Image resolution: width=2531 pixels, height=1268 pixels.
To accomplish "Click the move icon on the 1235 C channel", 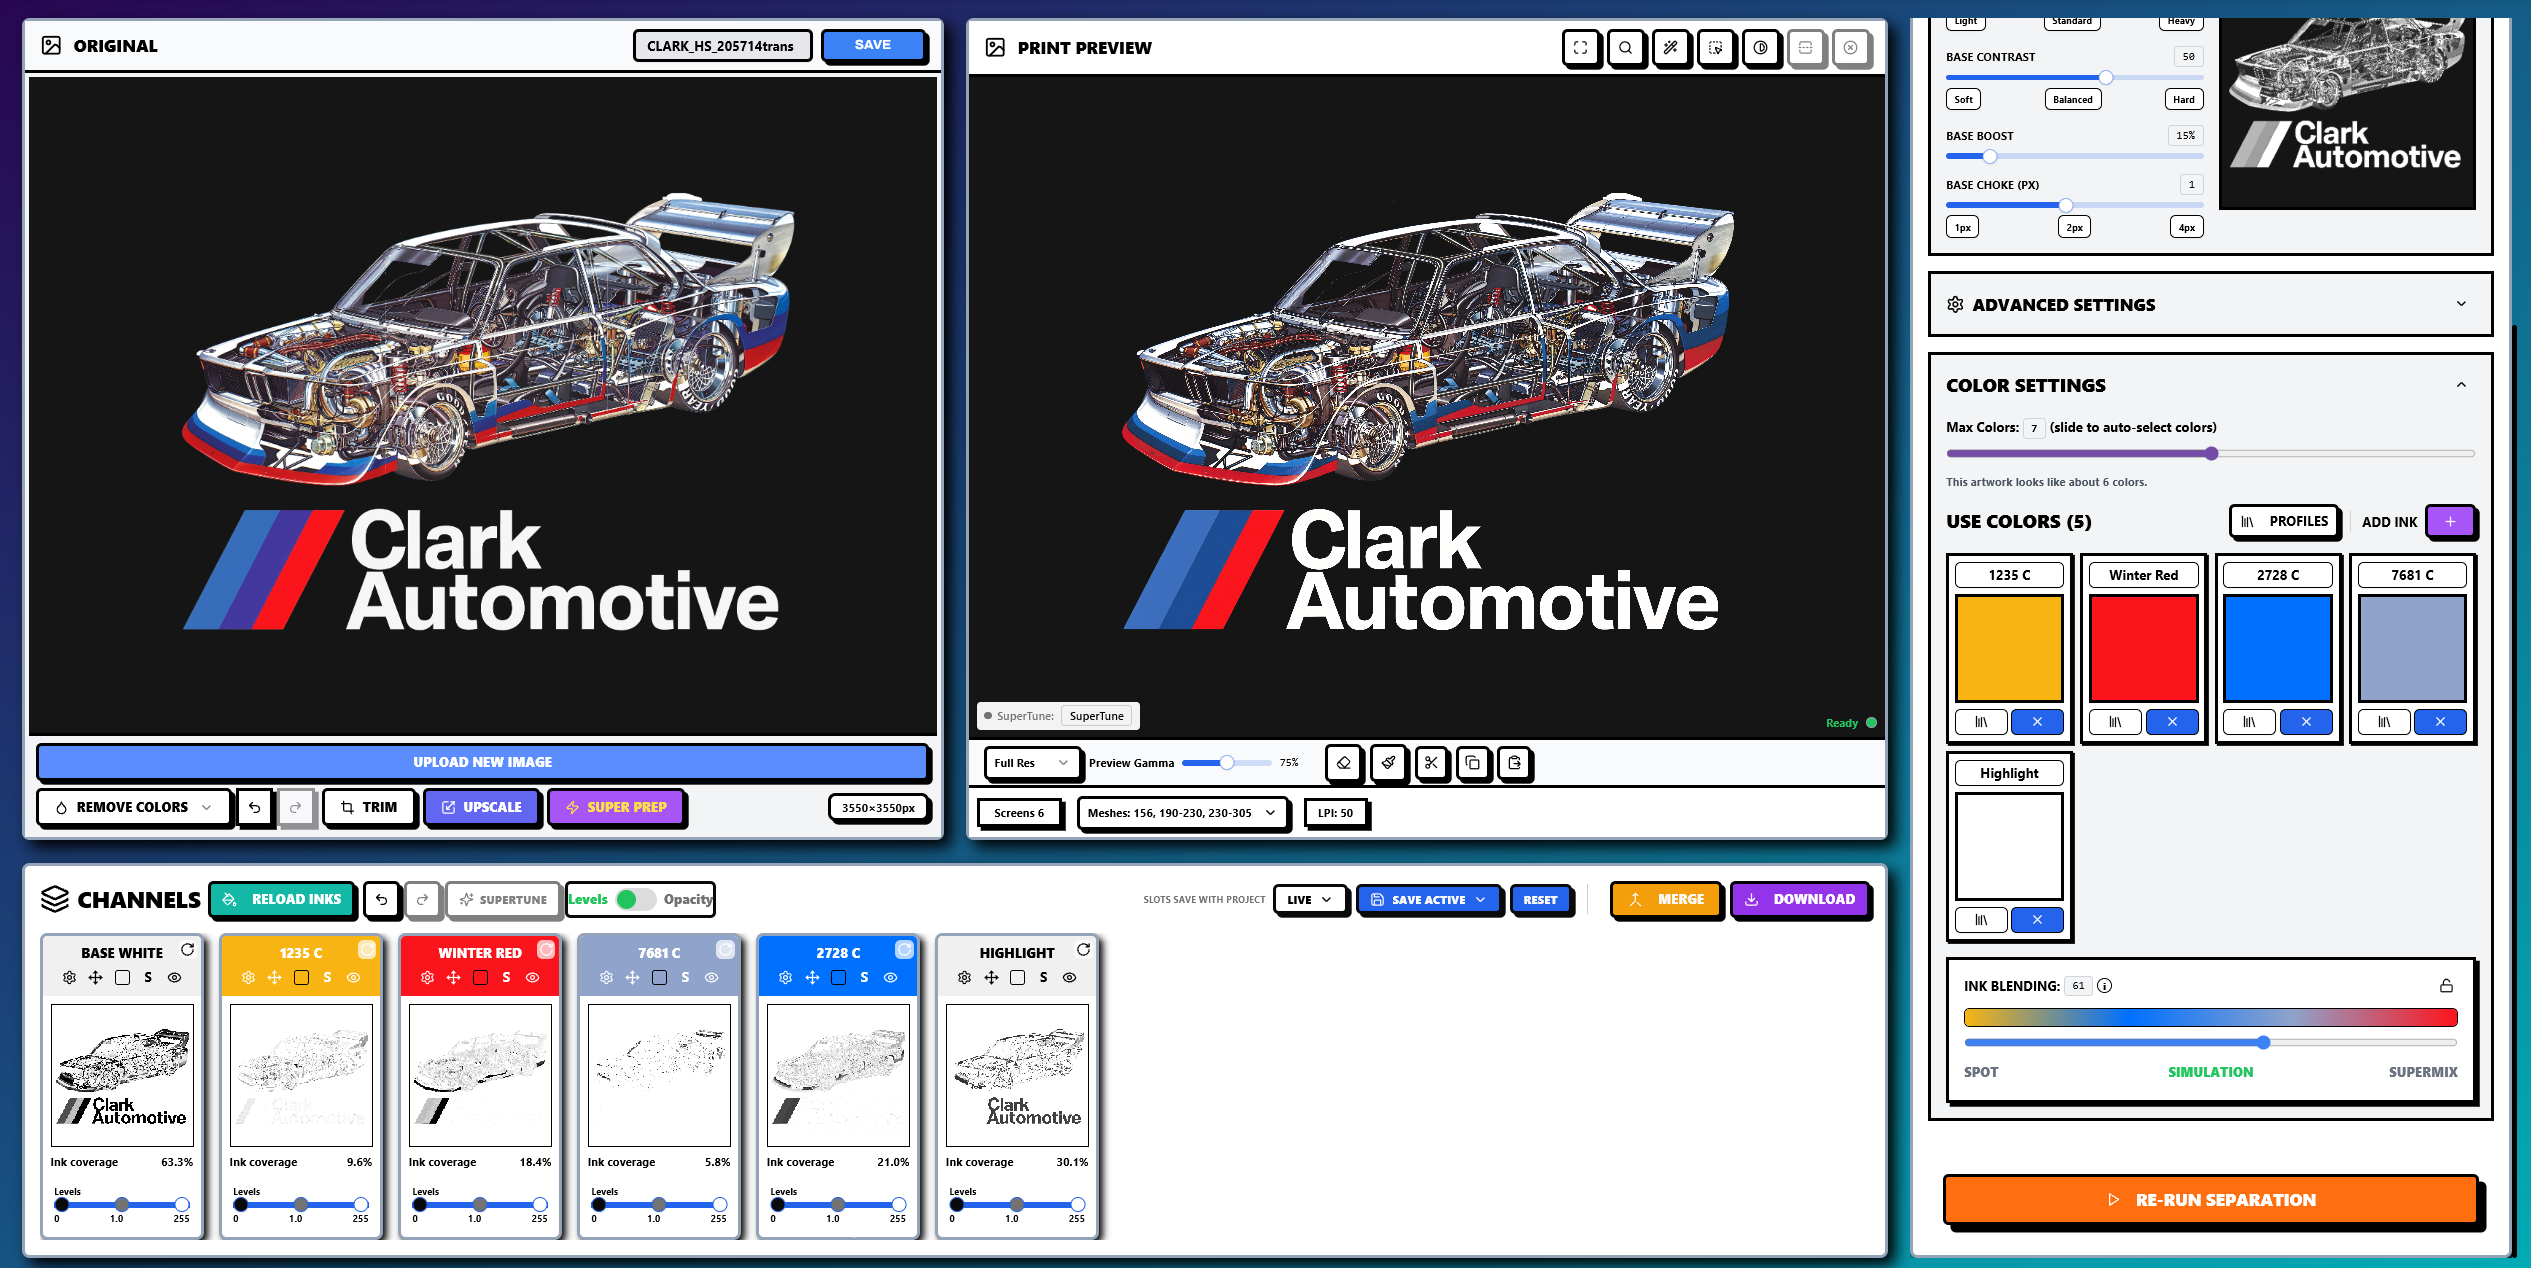I will pos(274,977).
